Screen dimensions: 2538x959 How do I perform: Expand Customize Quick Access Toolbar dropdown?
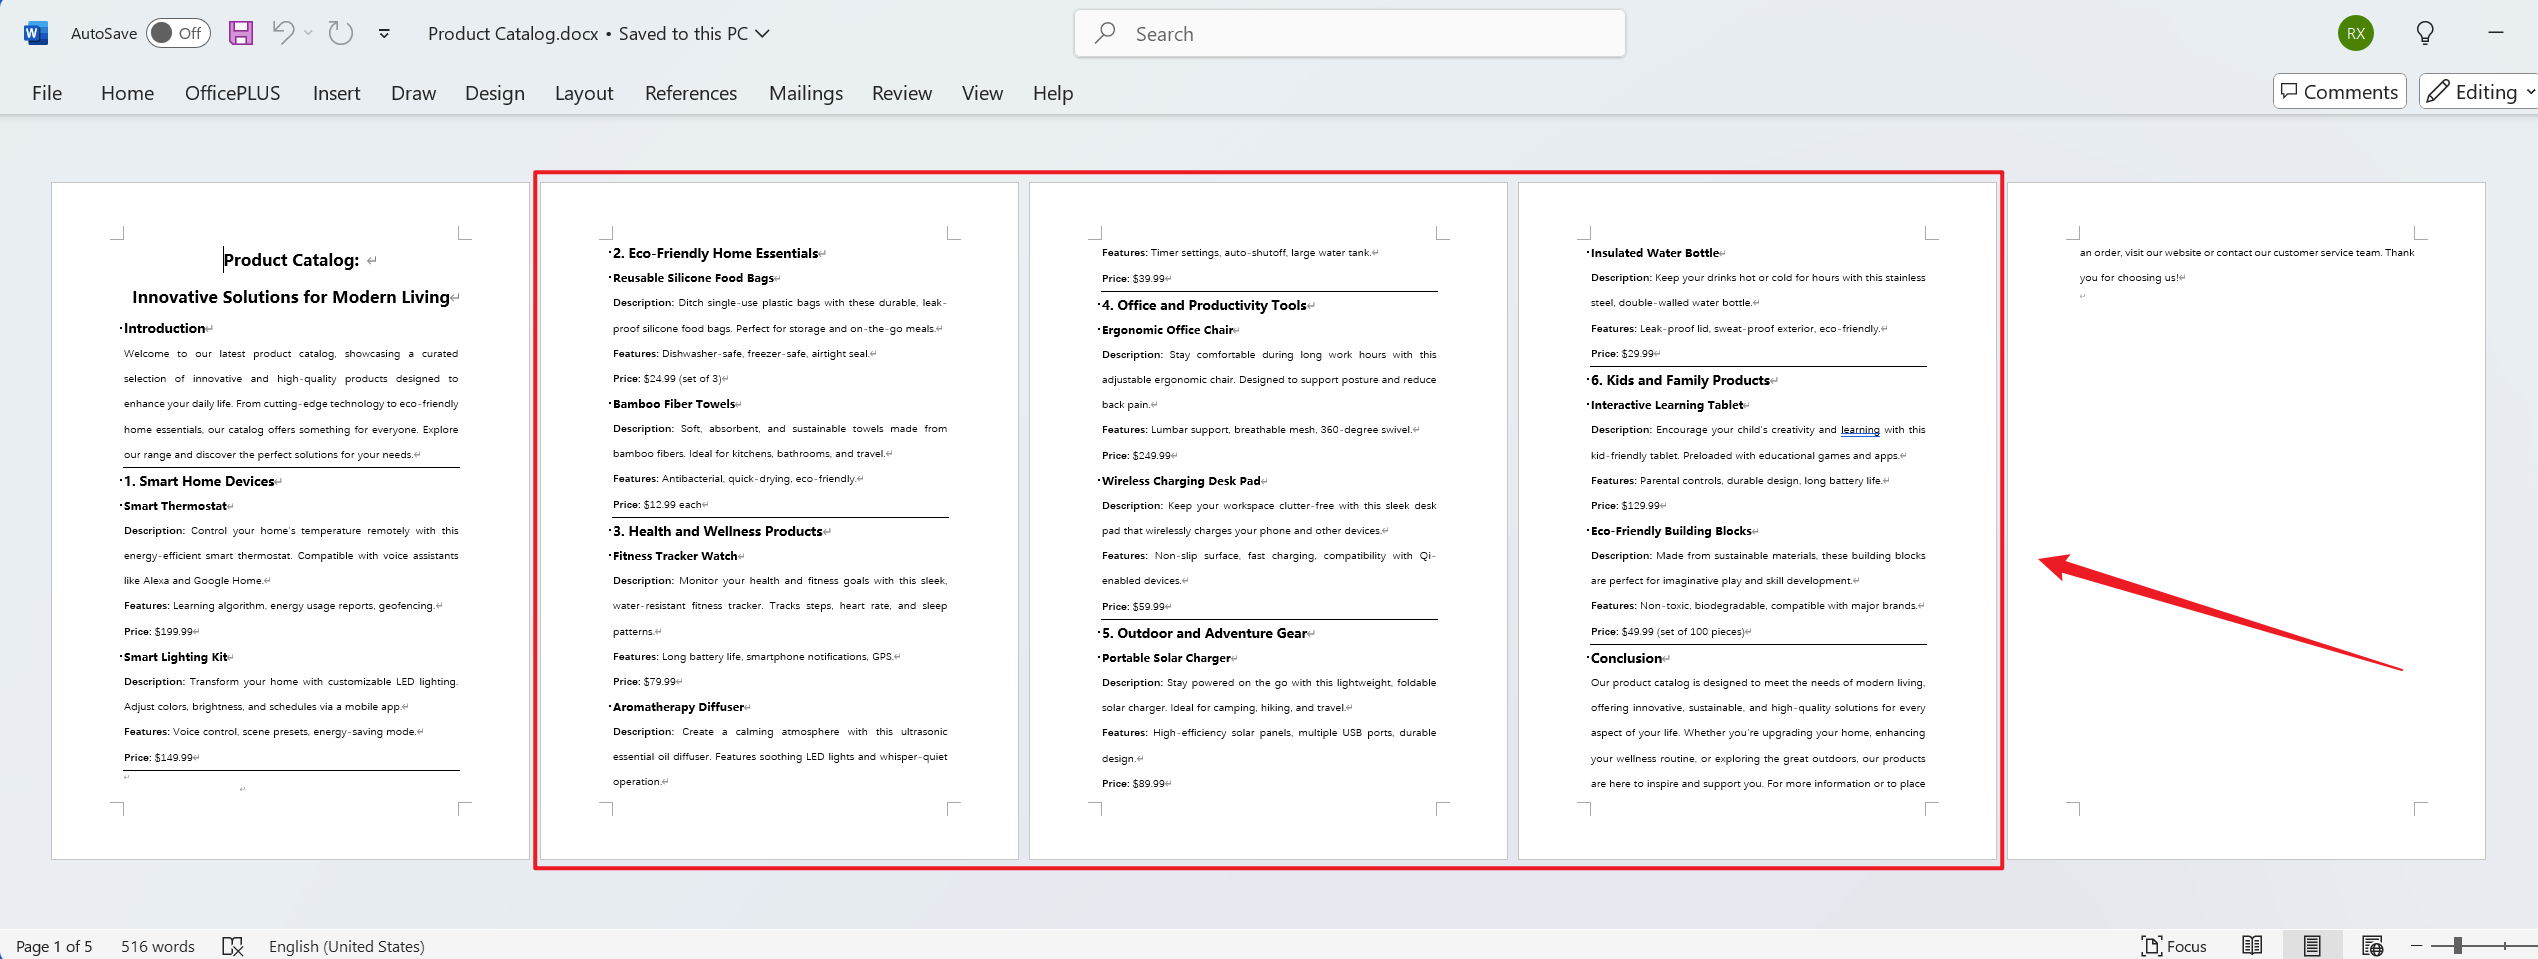click(384, 33)
